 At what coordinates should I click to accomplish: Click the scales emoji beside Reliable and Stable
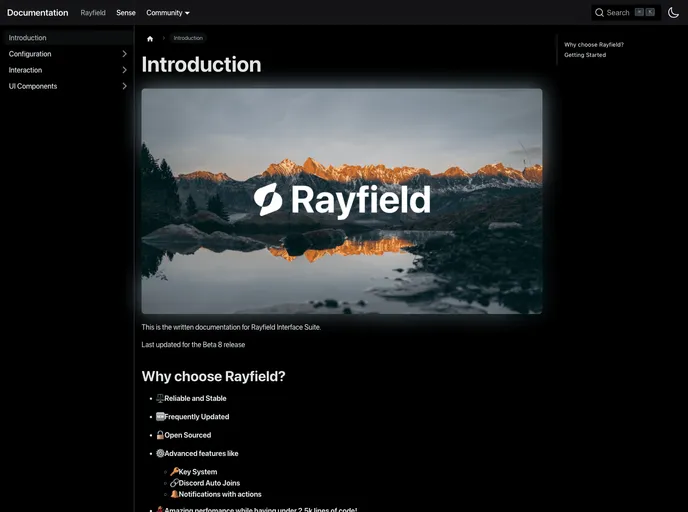(160, 398)
